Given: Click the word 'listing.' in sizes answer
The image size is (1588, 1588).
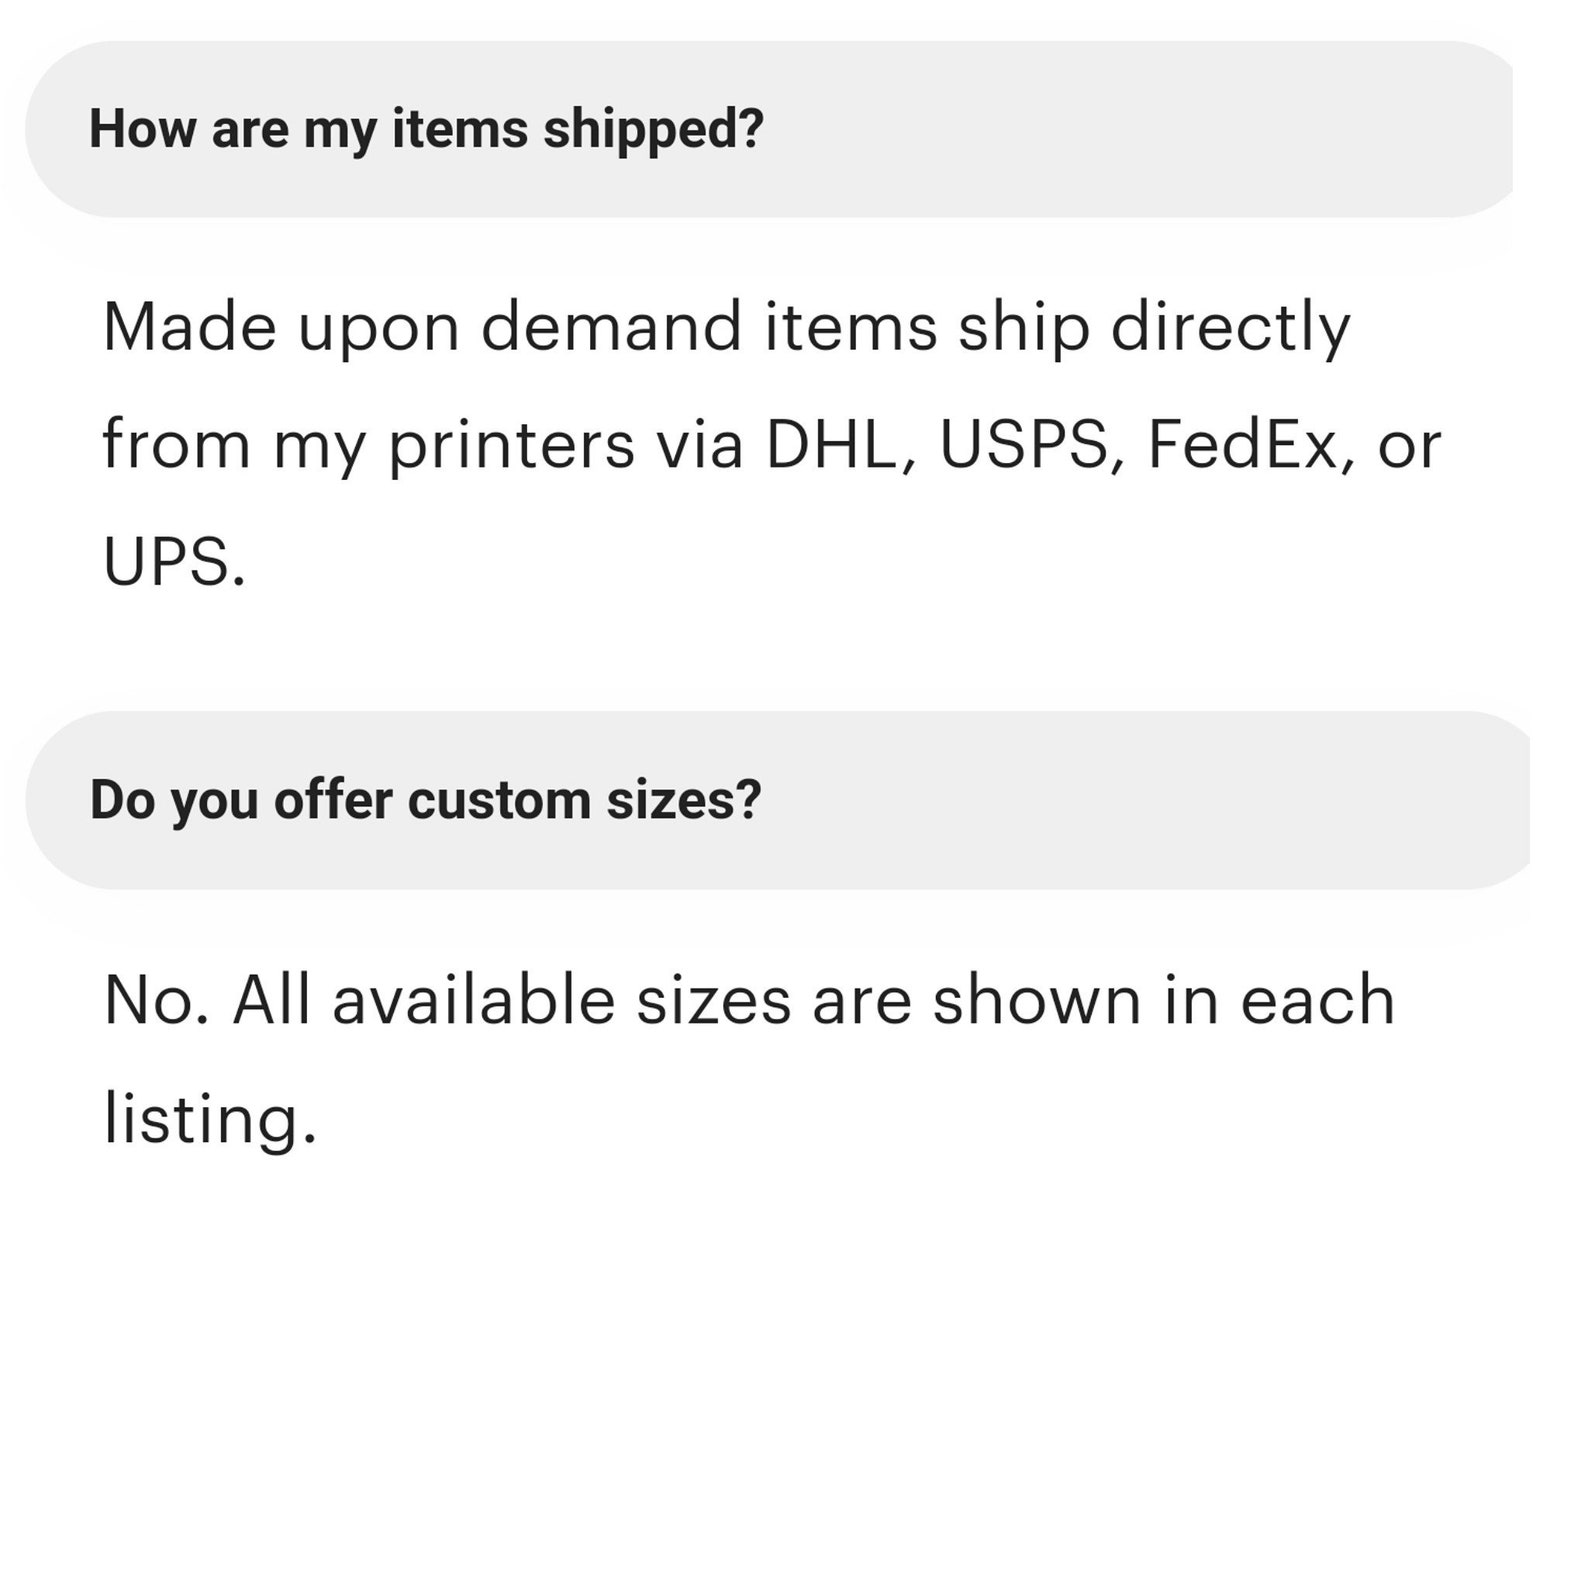Looking at the screenshot, I should tap(210, 1118).
